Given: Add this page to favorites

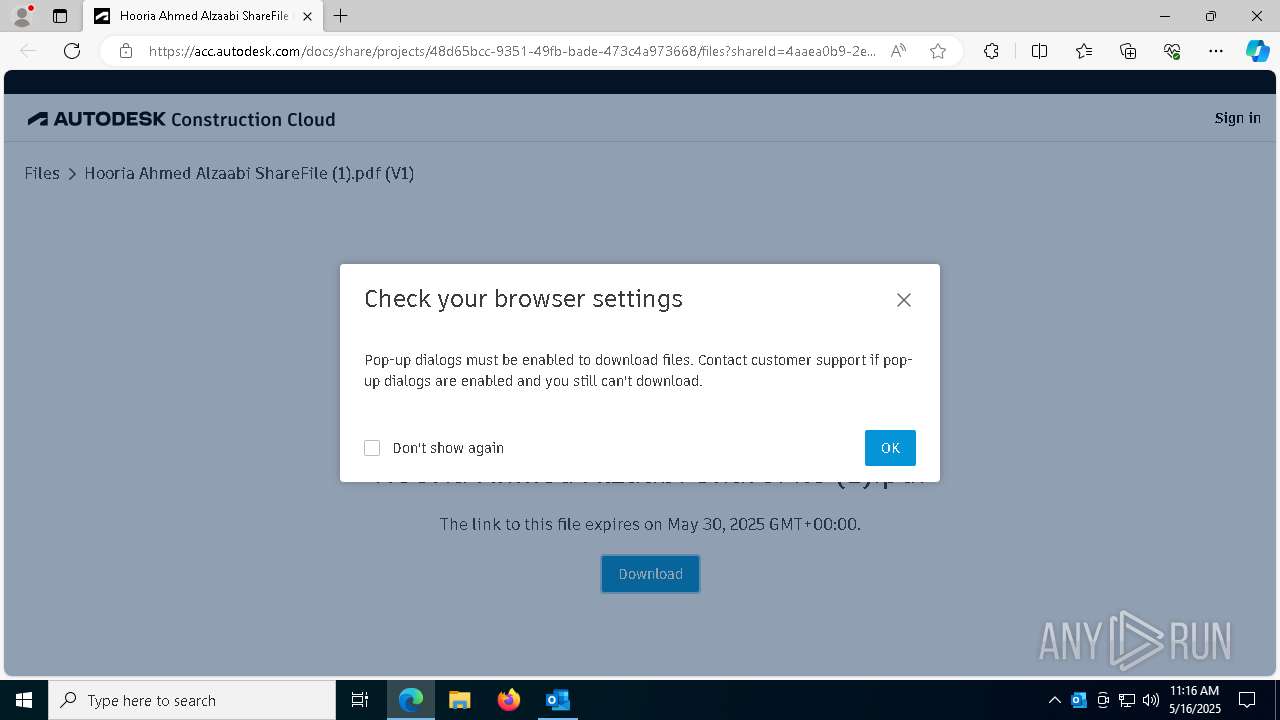Looking at the screenshot, I should (938, 51).
